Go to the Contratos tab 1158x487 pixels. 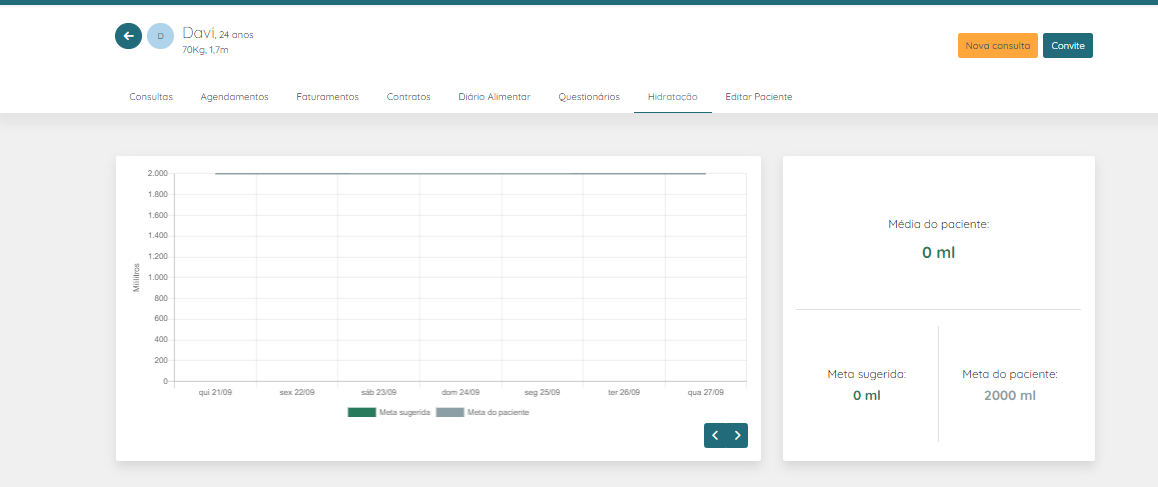408,97
